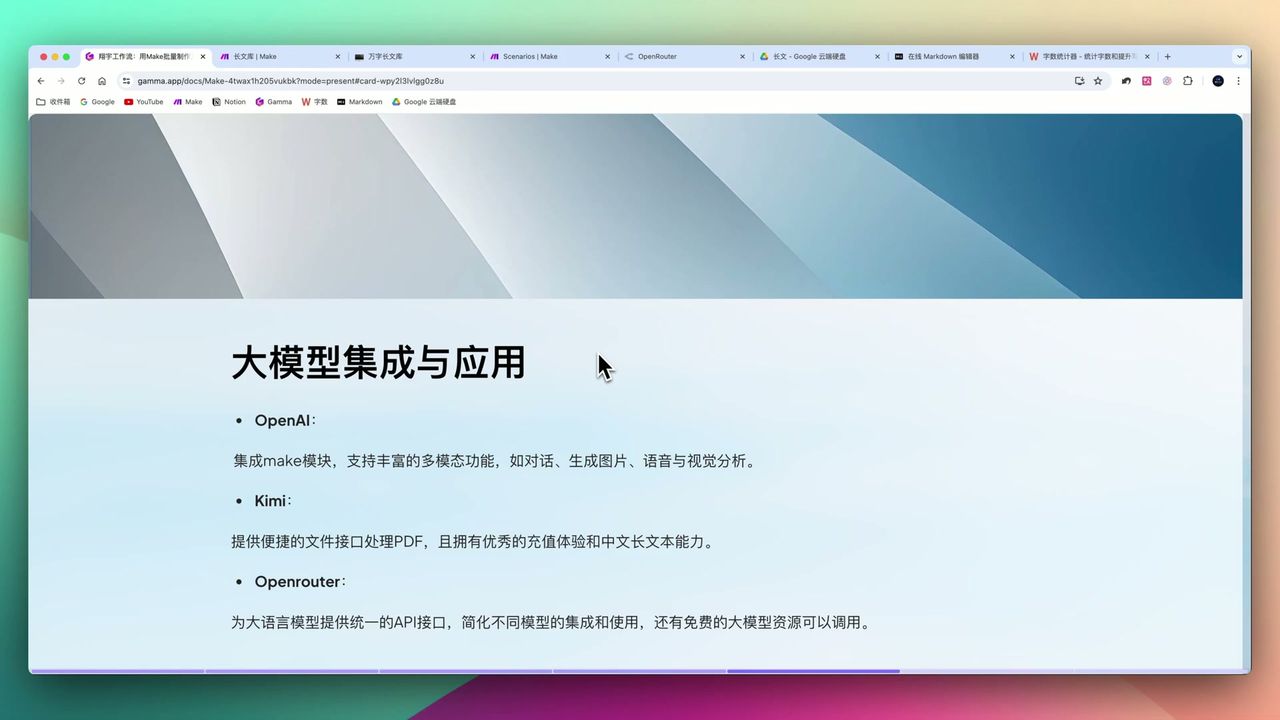1280x720 pixels.
Task: Click the install site icon in address bar
Action: click(x=1080, y=81)
